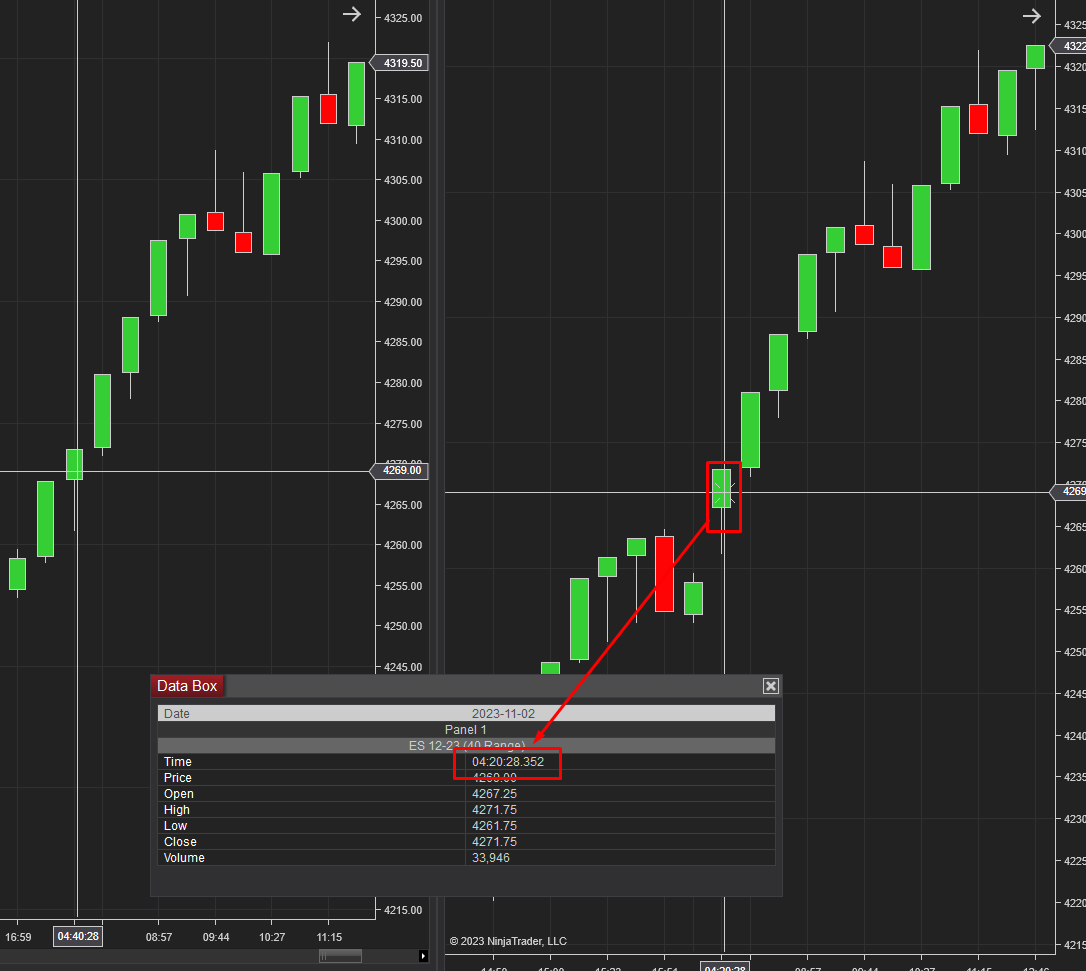Click the 4280.00 price label on left axis

403,383
